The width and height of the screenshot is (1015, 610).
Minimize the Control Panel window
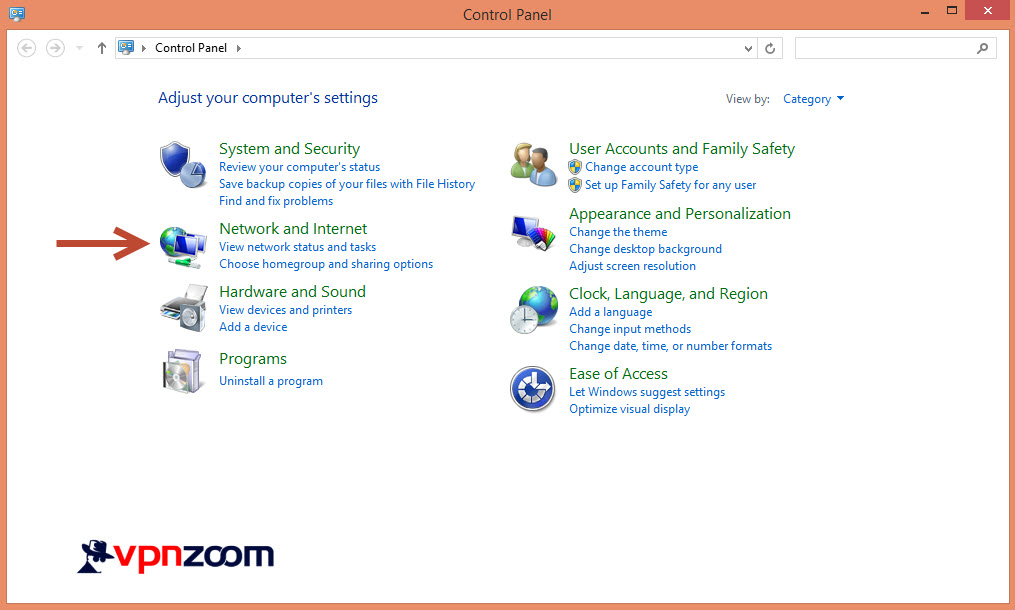926,11
